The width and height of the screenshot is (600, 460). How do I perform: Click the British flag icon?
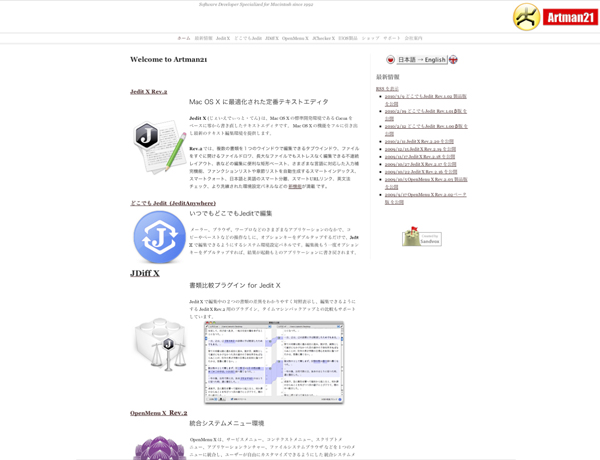coord(453,60)
